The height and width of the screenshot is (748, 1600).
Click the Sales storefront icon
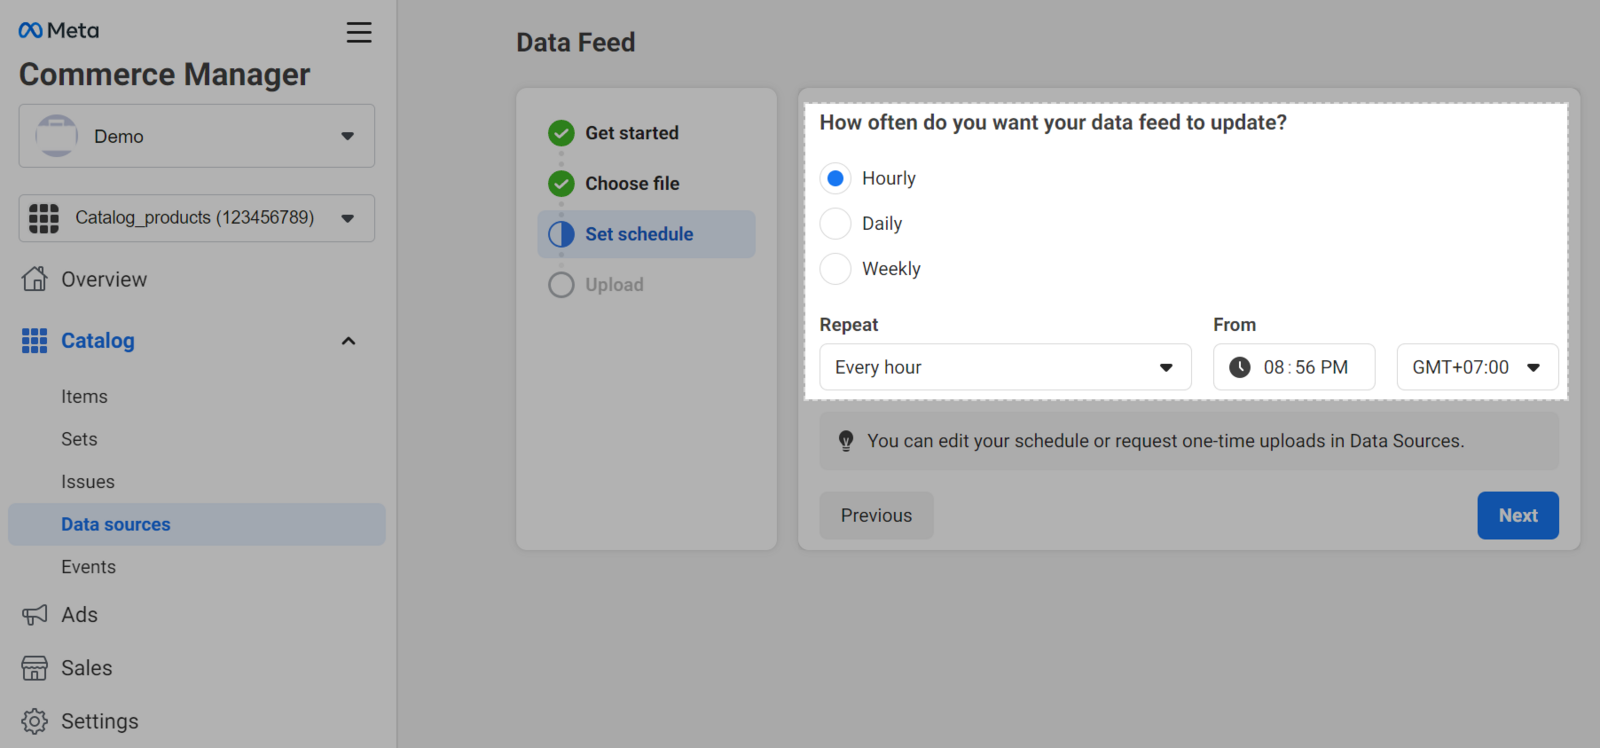click(35, 668)
